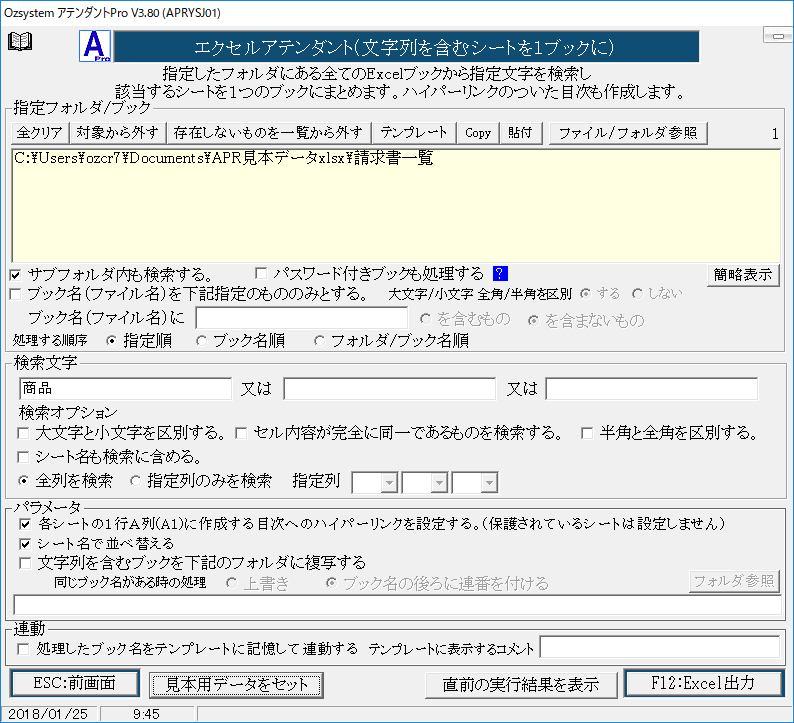Enable 大文字と小文字を区別する checkbox
The height and width of the screenshot is (723, 794).
[x=23, y=433]
